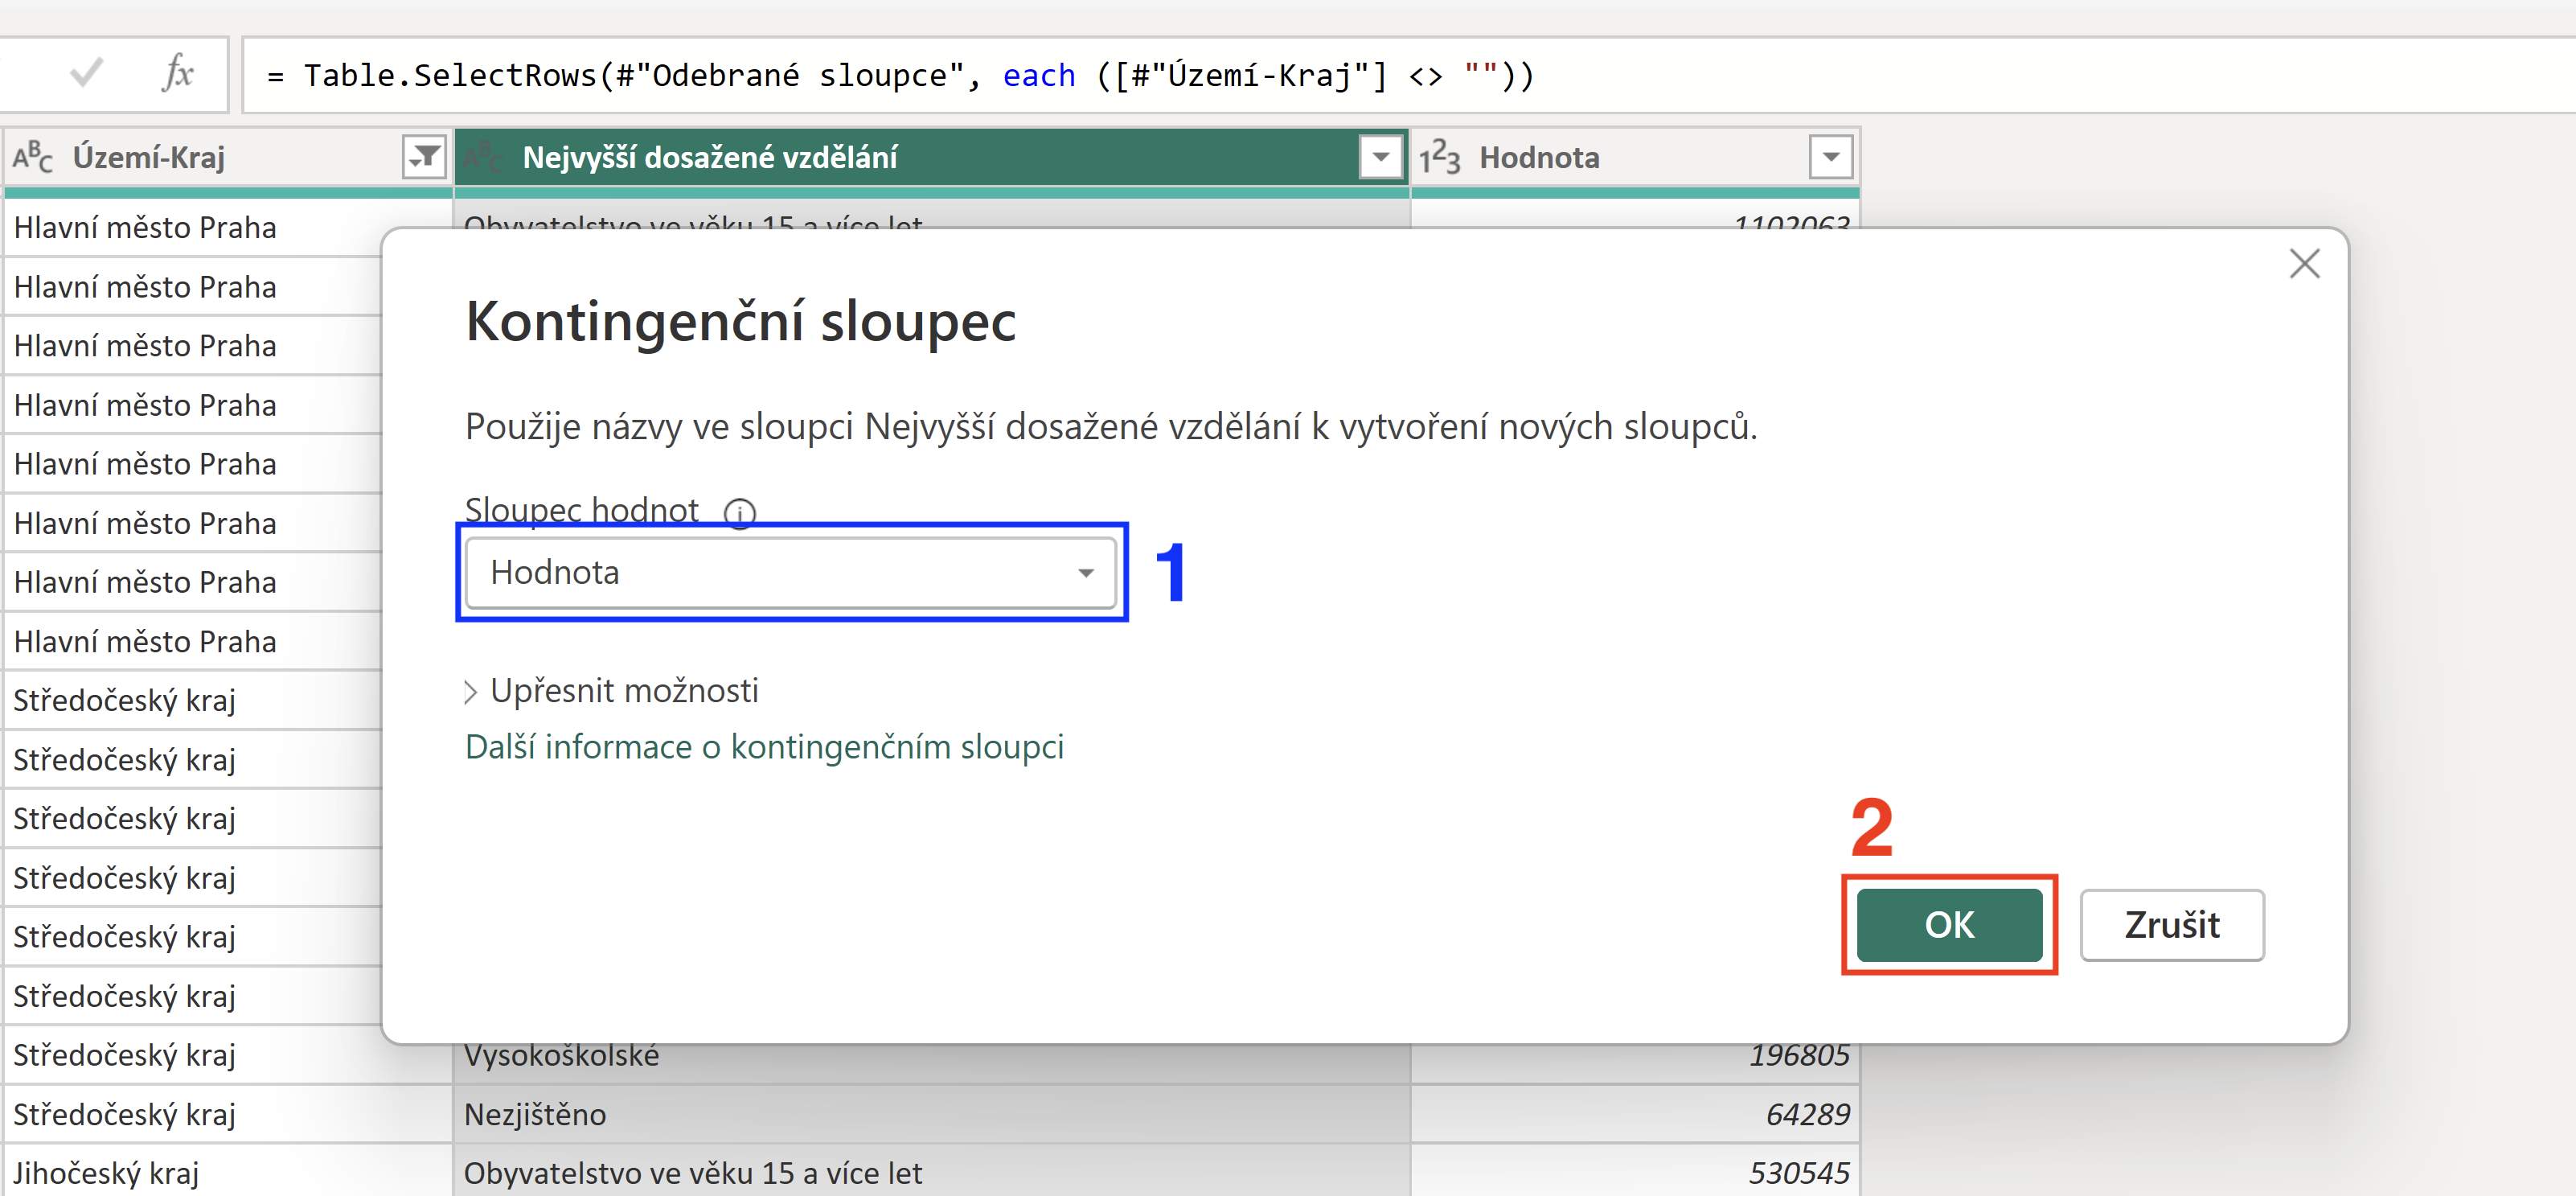
Task: Click the Středočeský kraj cell beside Nezjištěno
Action: tap(228, 1114)
